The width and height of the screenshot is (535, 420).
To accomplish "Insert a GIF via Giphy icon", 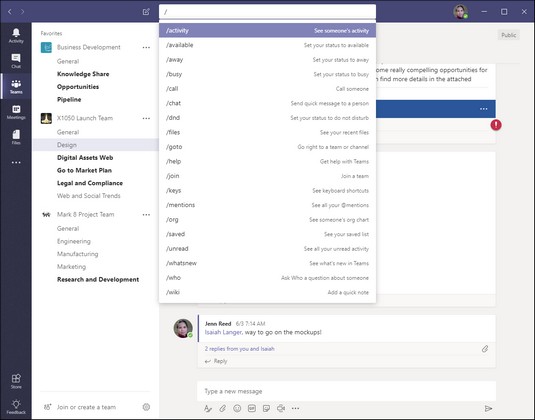I will point(252,408).
